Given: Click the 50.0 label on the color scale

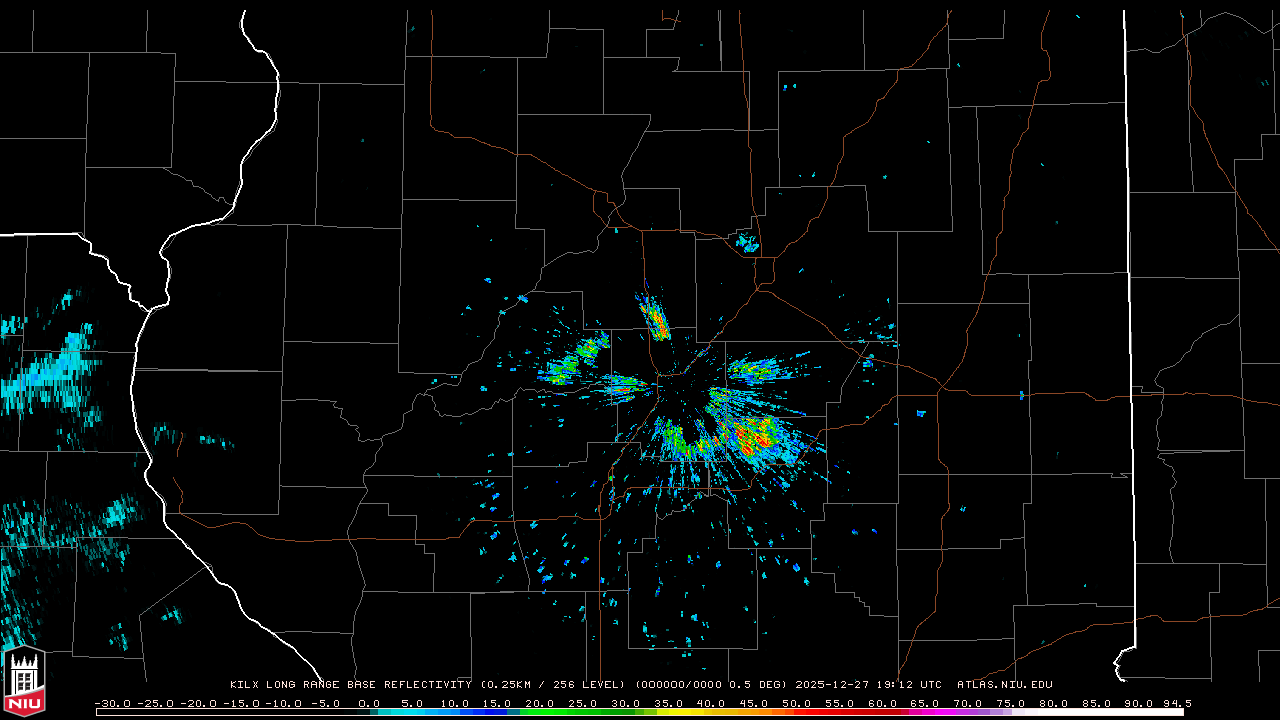Looking at the screenshot, I should pos(796,703).
